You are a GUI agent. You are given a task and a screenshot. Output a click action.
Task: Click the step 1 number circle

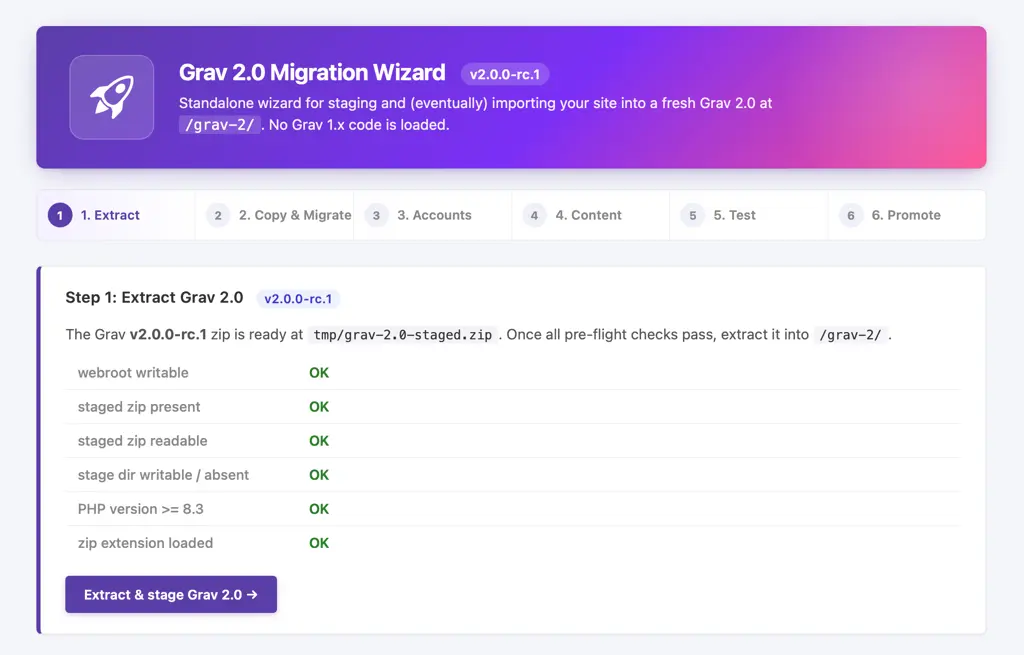click(60, 215)
